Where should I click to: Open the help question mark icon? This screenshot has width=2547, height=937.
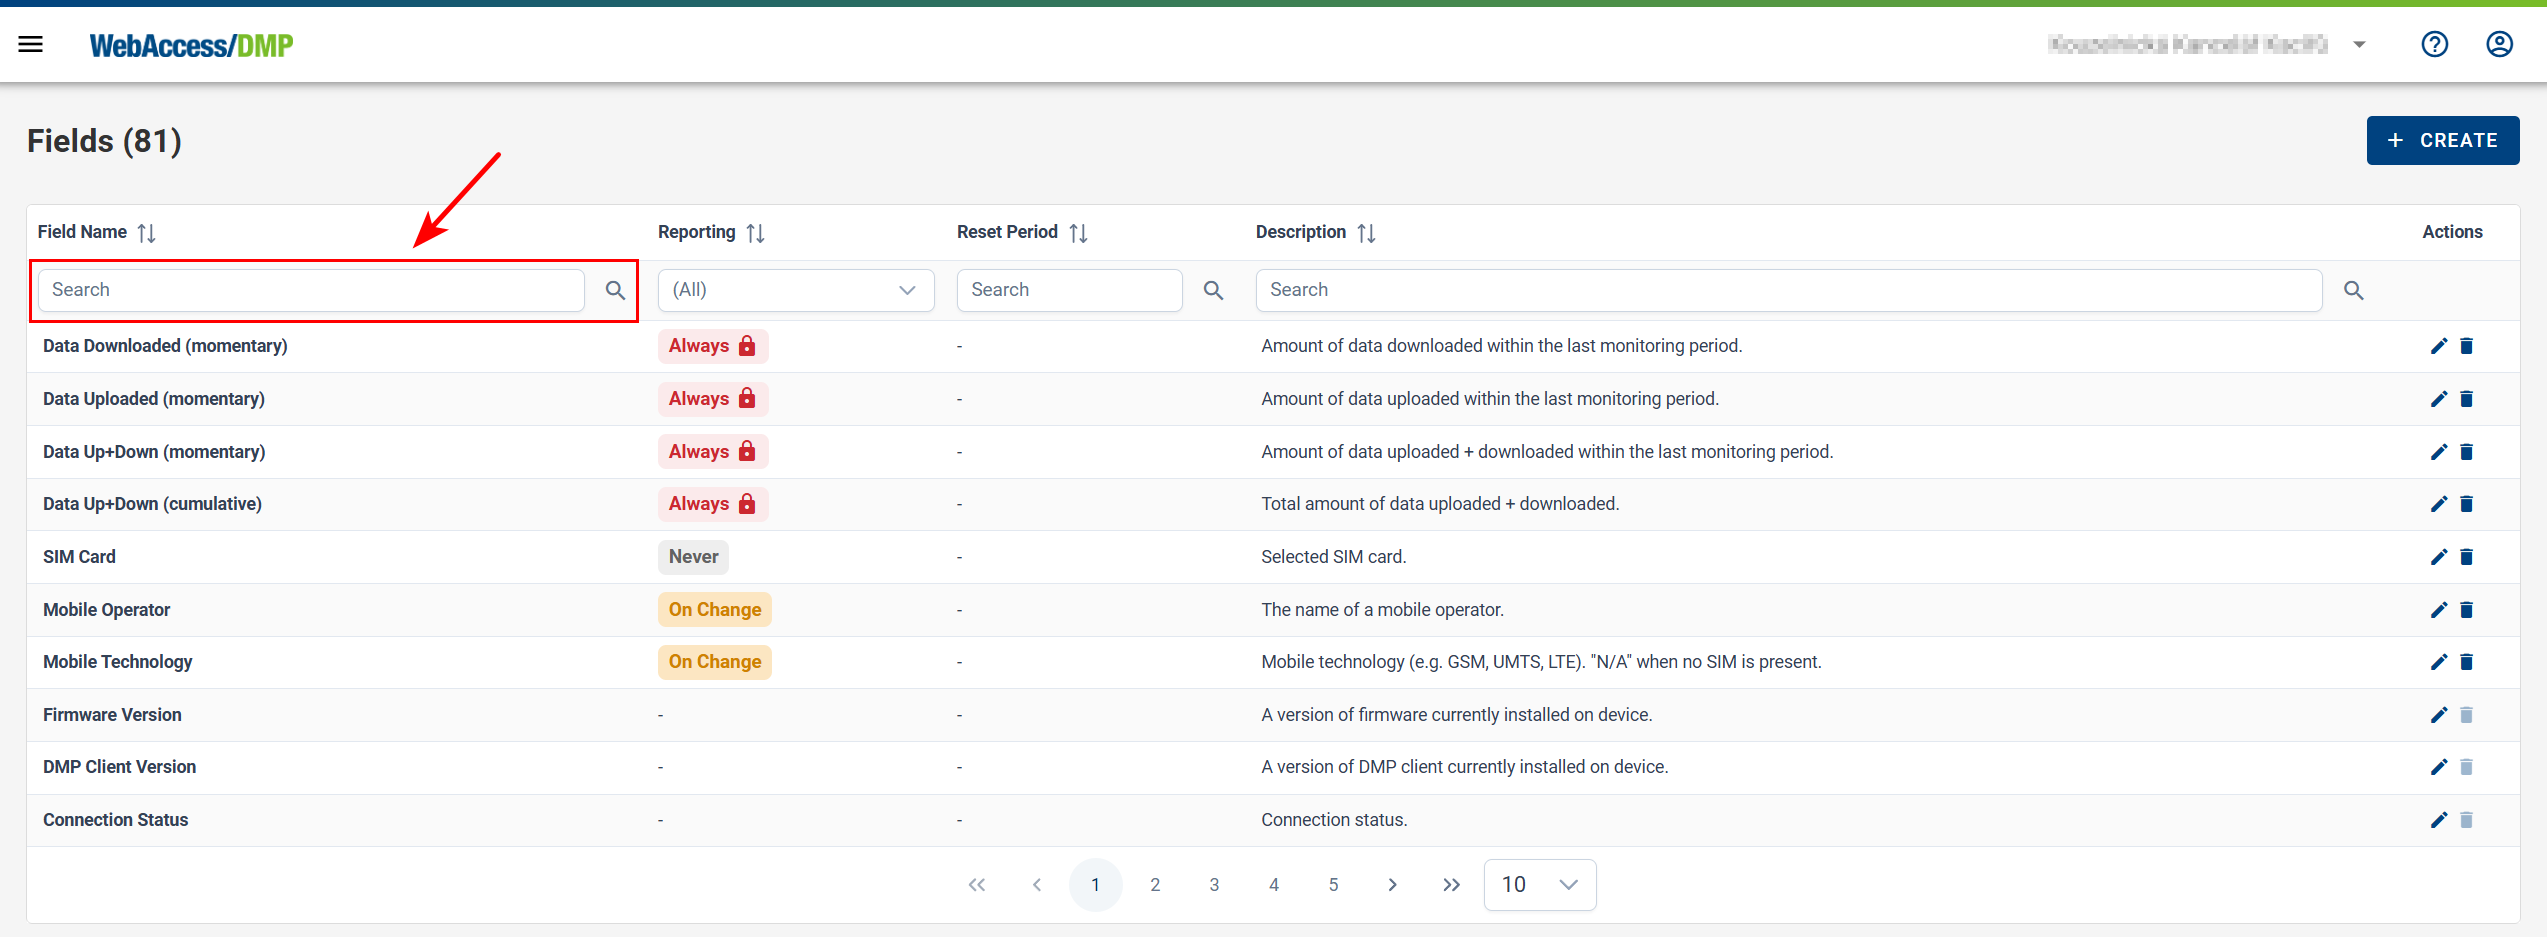coord(2434,44)
